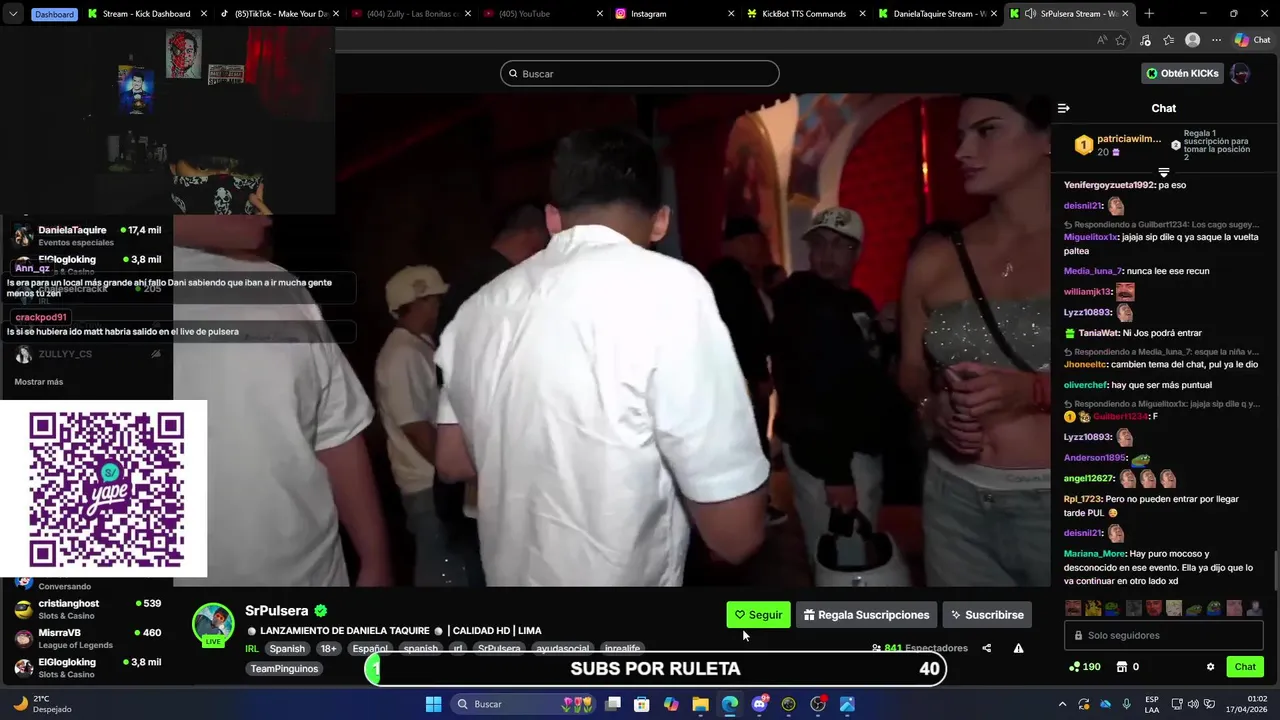Click the microphone tray icon
Image resolution: width=1280 pixels, height=720 pixels.
(x=1127, y=704)
